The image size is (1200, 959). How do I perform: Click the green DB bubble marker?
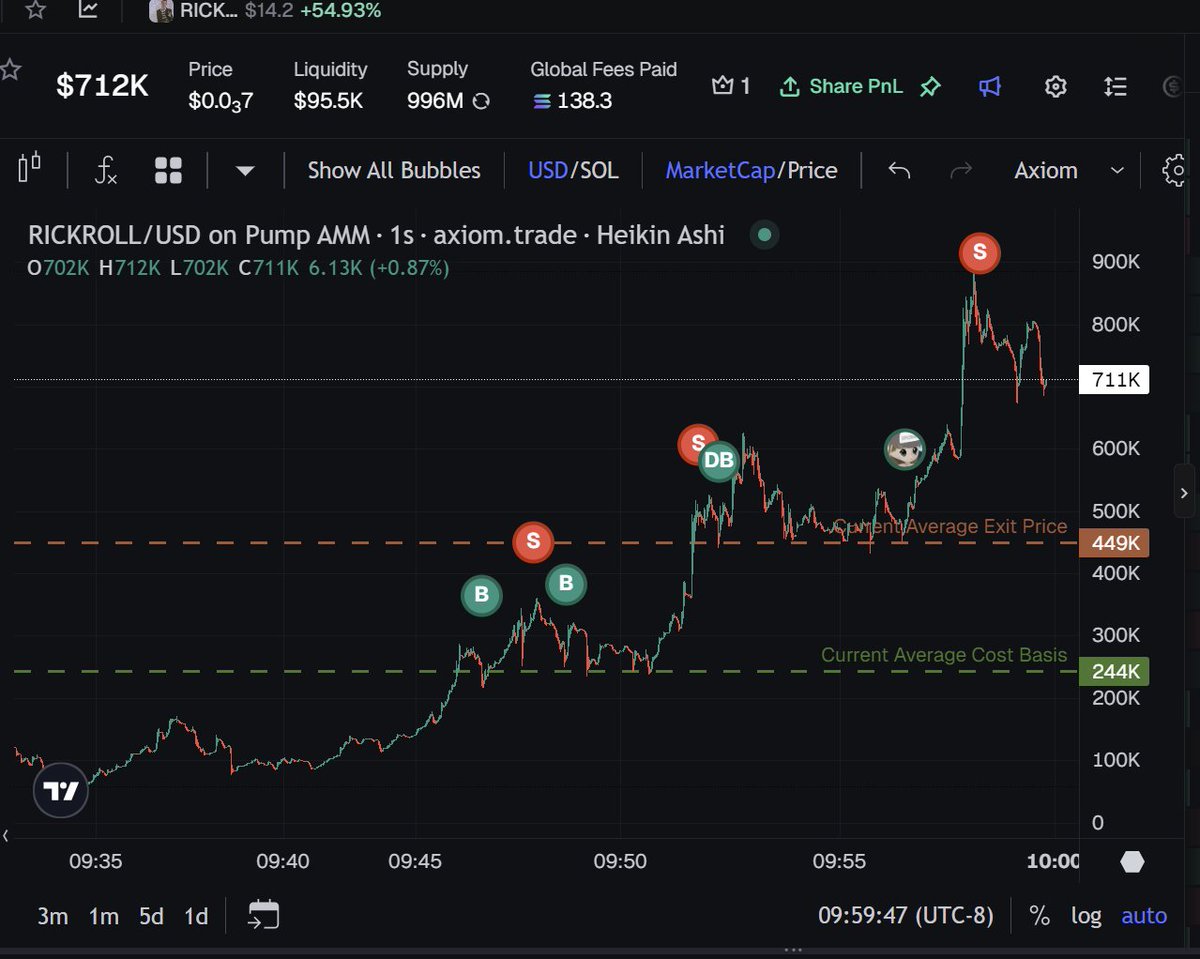(719, 461)
